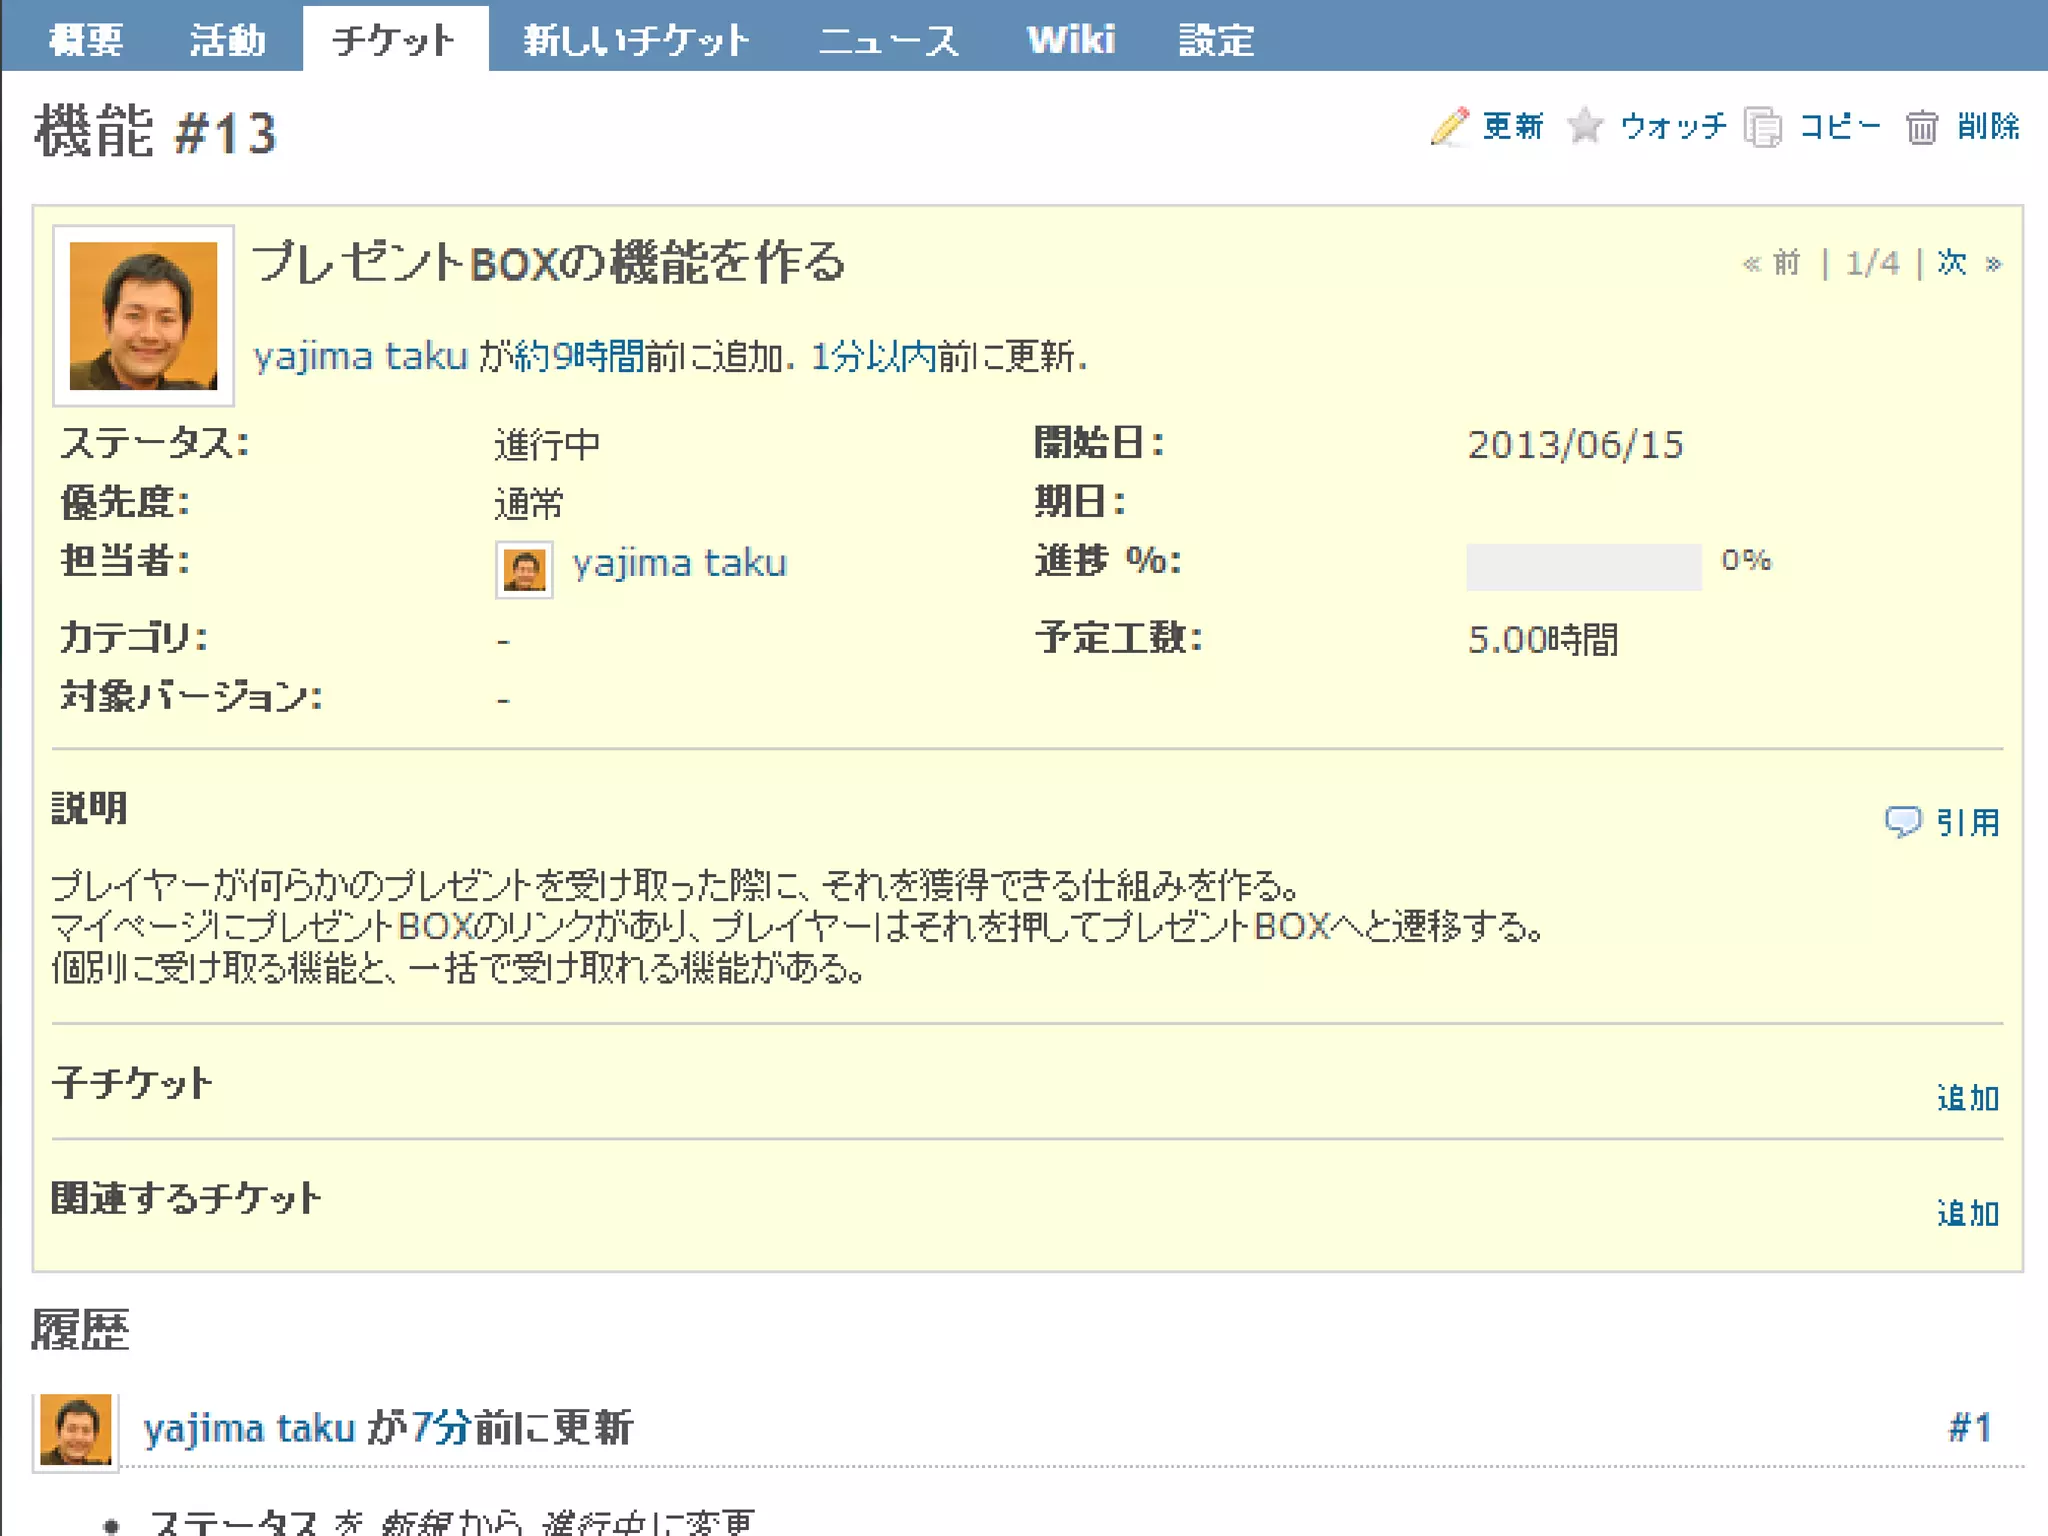Go to the Wiki tab
The image size is (2048, 1536).
(1070, 40)
